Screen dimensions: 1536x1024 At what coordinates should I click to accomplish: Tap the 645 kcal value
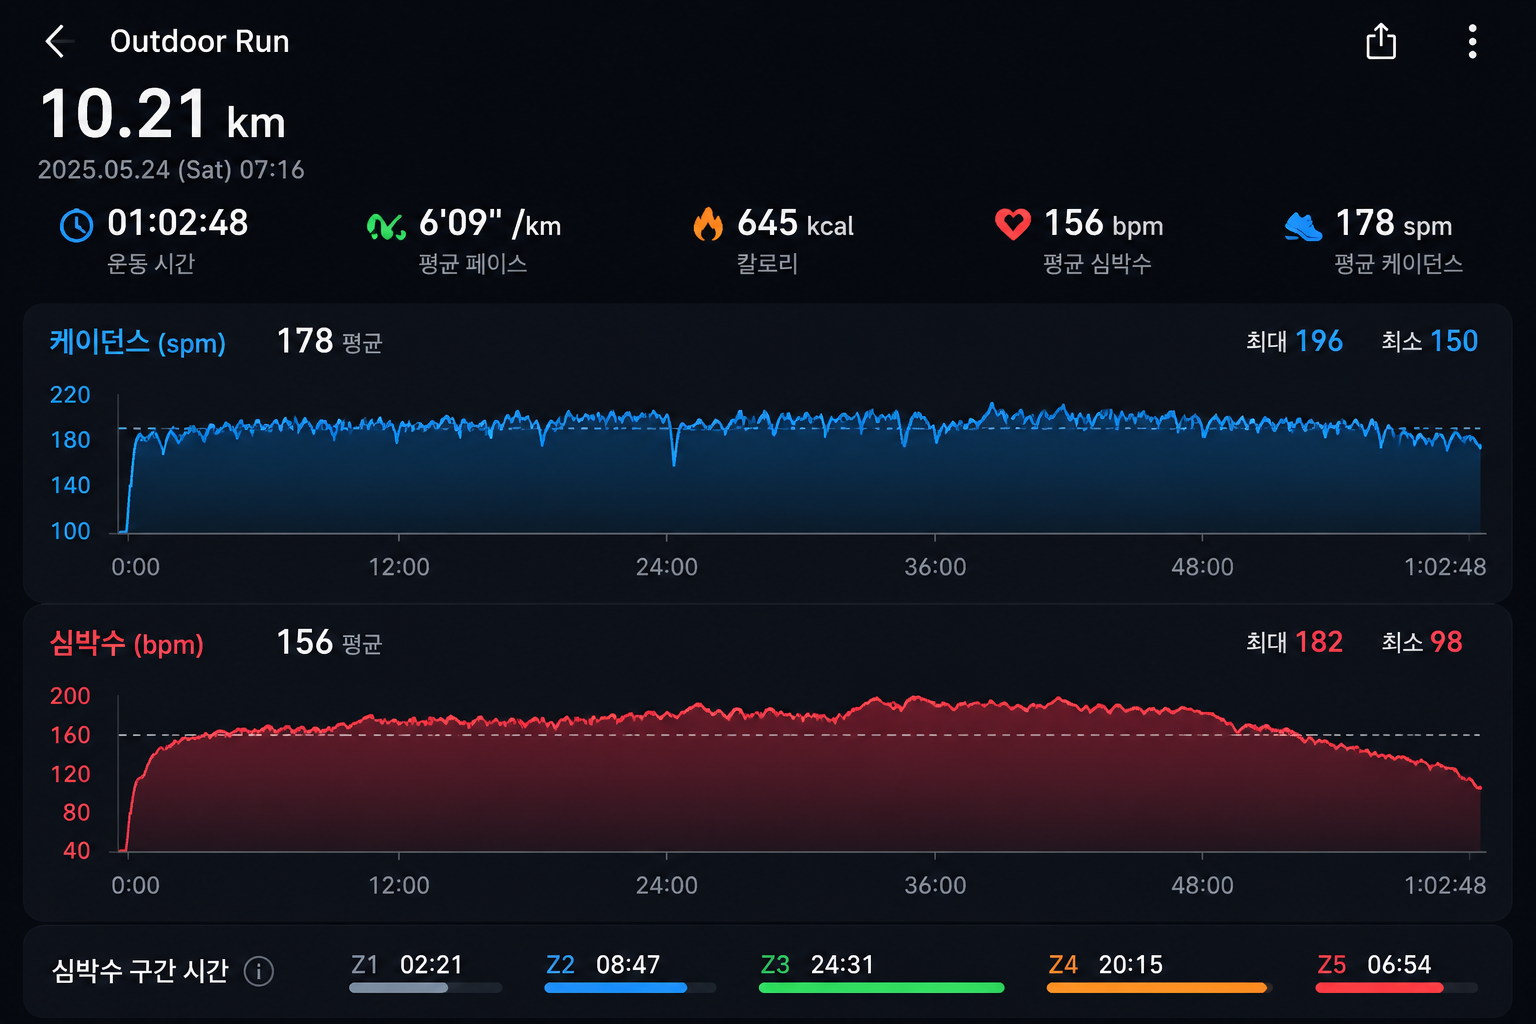(x=796, y=223)
